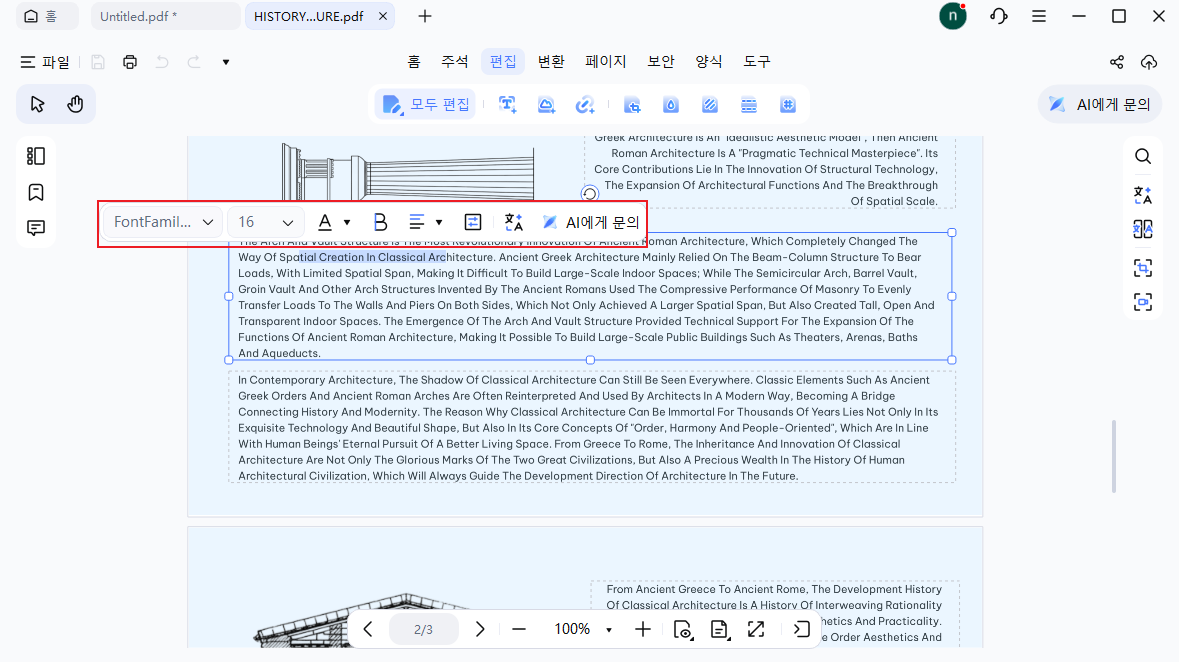The width and height of the screenshot is (1179, 662).
Task: Click the translate icon in right sidebar
Action: (1143, 195)
